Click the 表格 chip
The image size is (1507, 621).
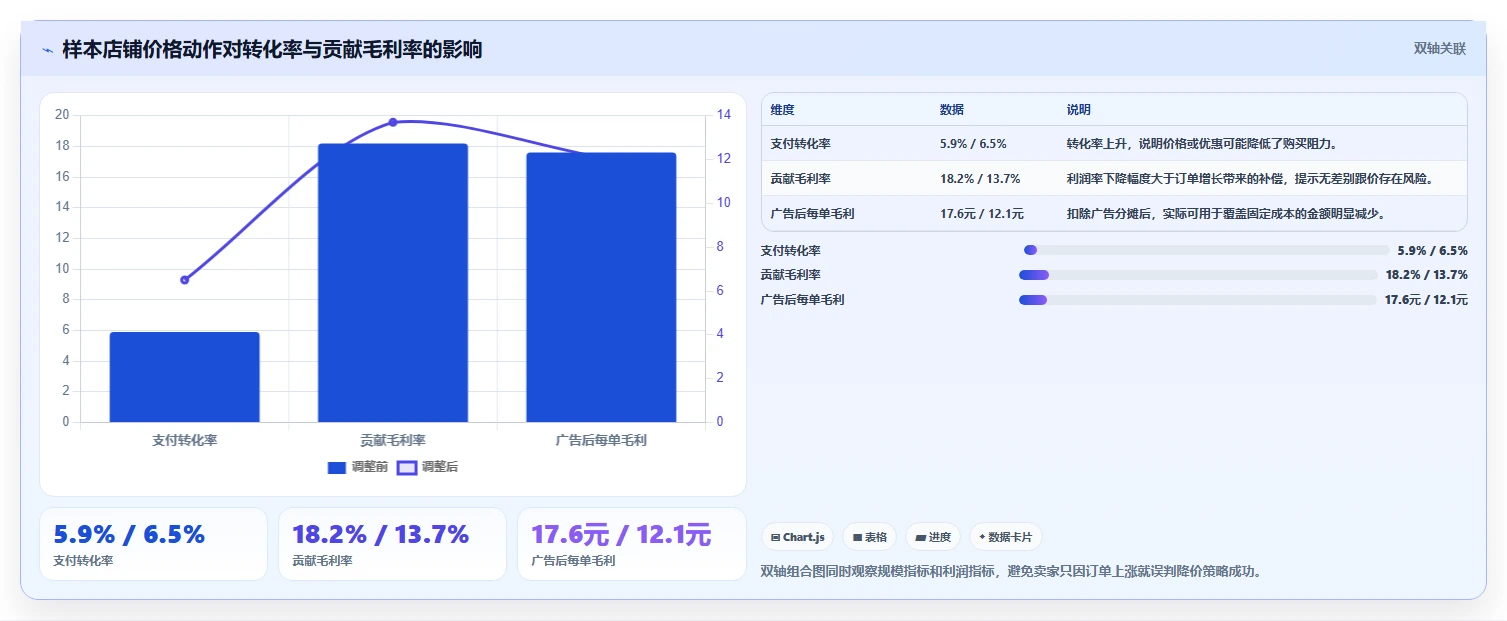click(870, 537)
